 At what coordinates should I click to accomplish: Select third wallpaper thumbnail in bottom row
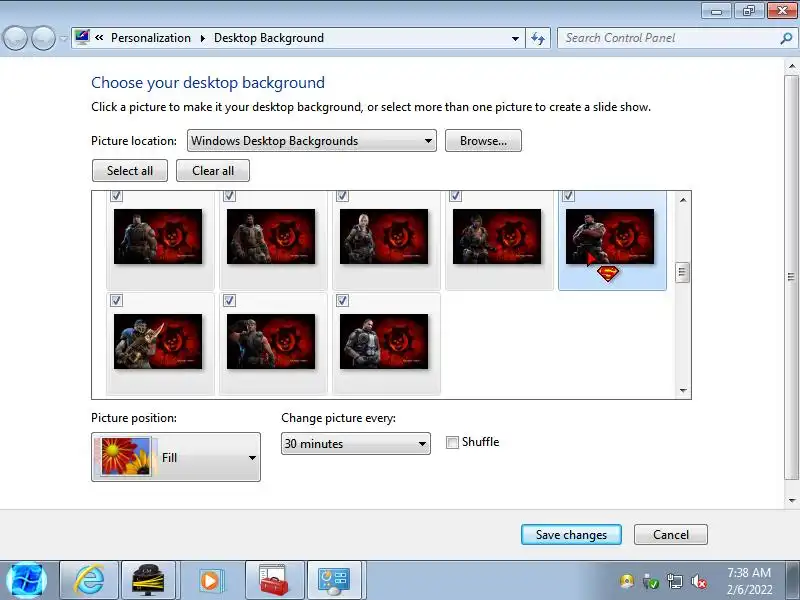coord(384,341)
